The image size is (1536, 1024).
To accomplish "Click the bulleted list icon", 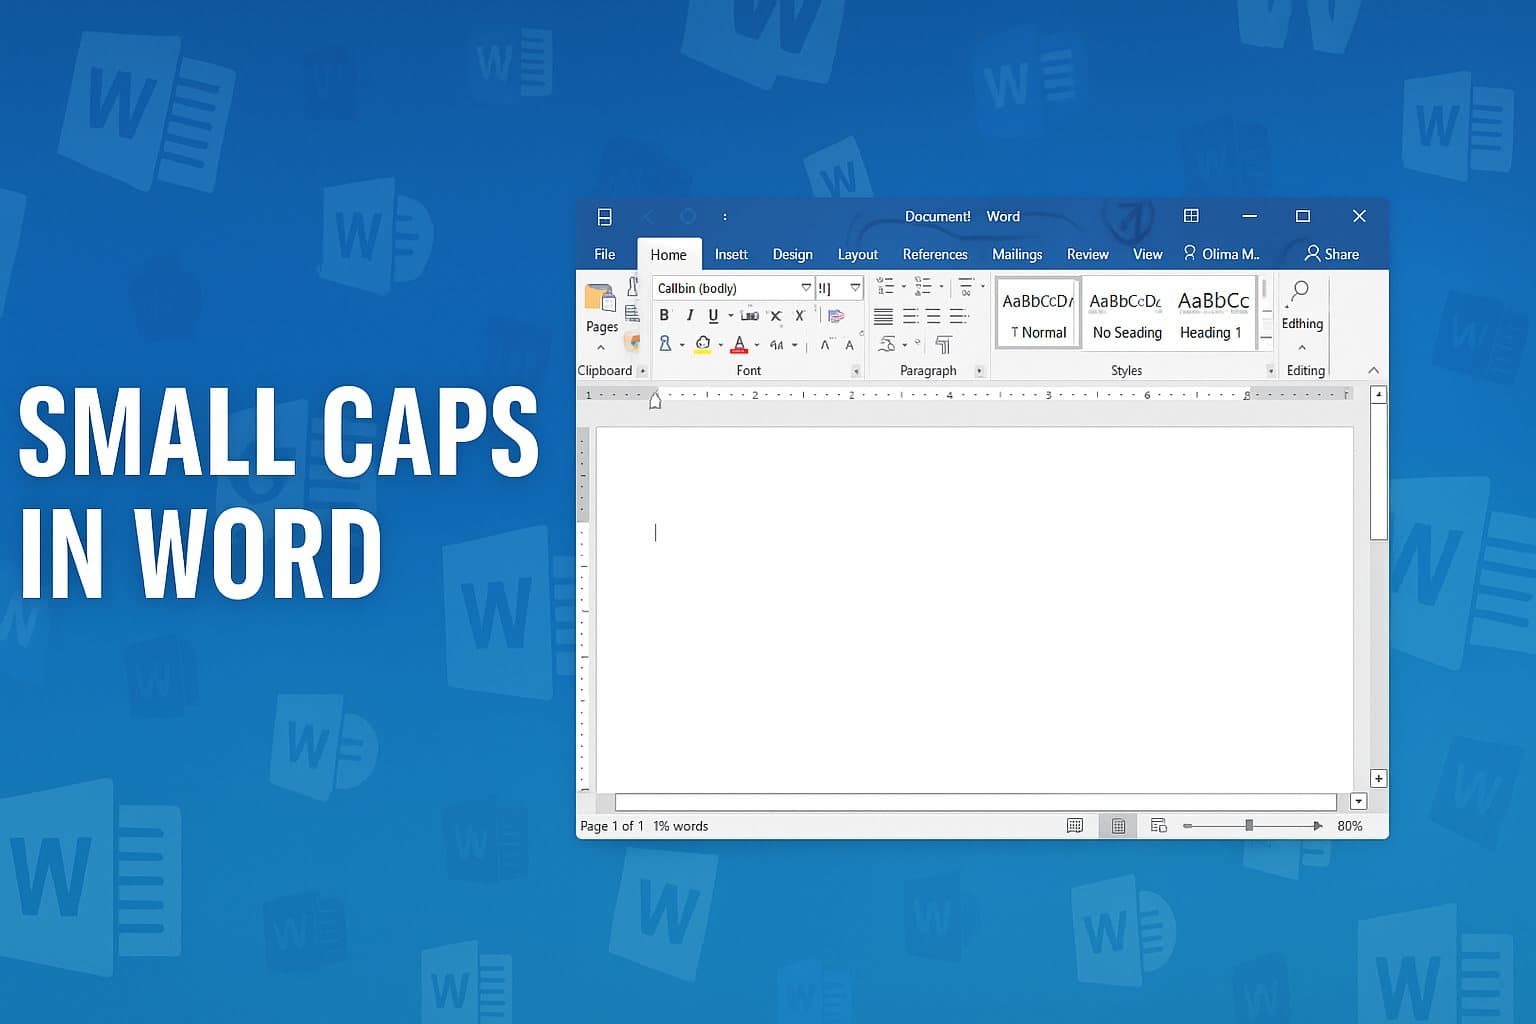I will coord(885,288).
